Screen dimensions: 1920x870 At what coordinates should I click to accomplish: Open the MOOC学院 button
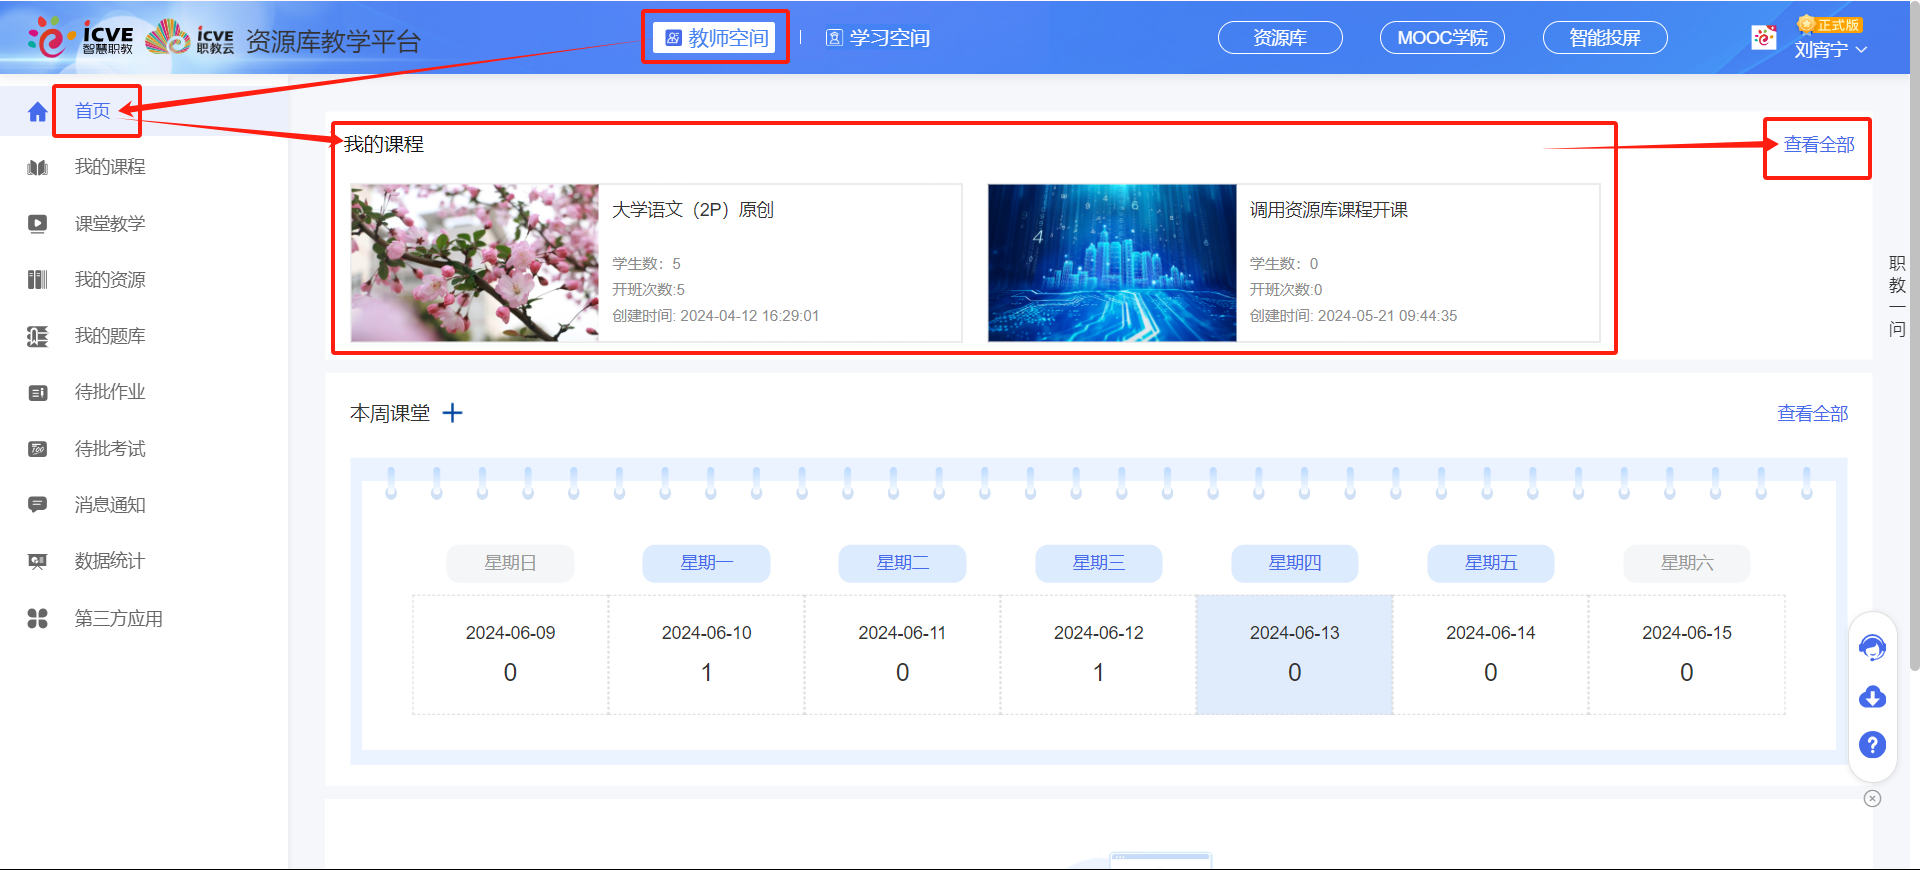pos(1442,38)
